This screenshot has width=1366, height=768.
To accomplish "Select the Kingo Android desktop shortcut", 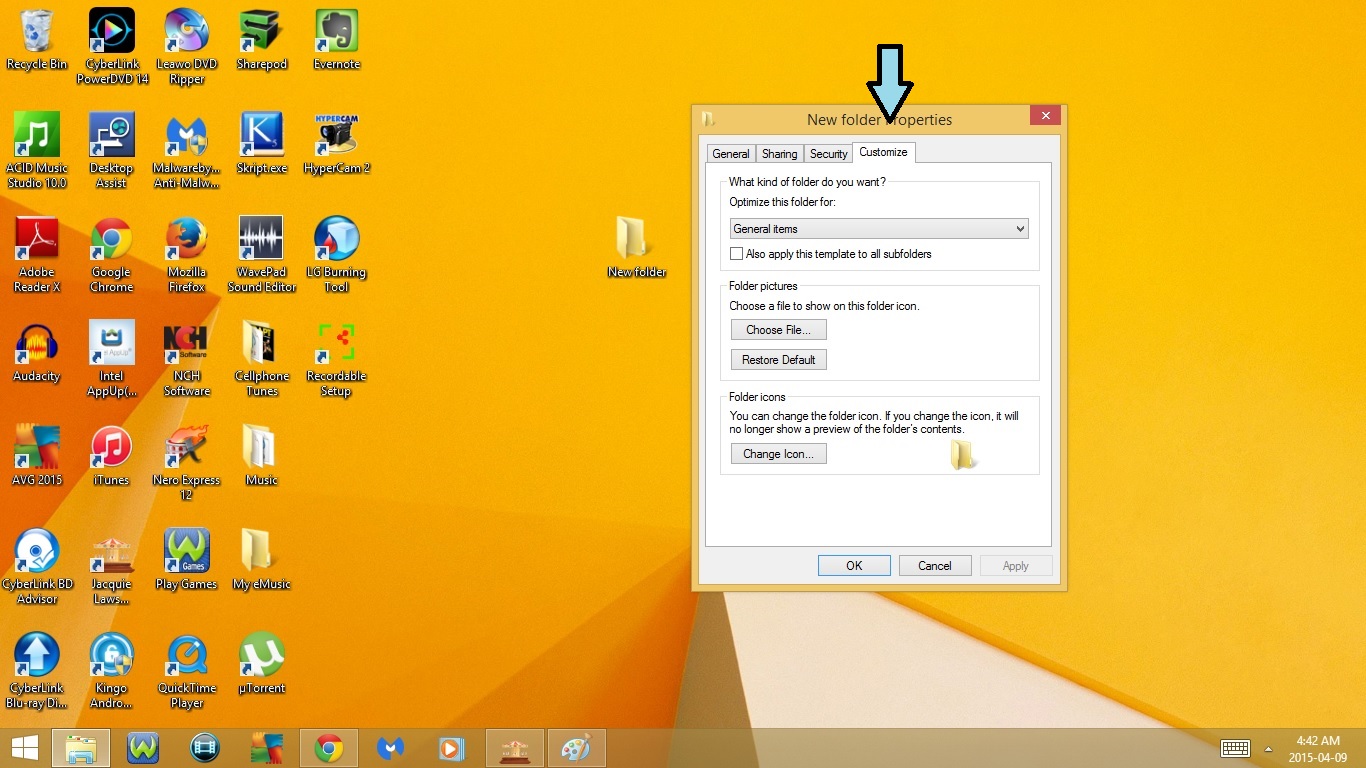I will pyautogui.click(x=112, y=670).
